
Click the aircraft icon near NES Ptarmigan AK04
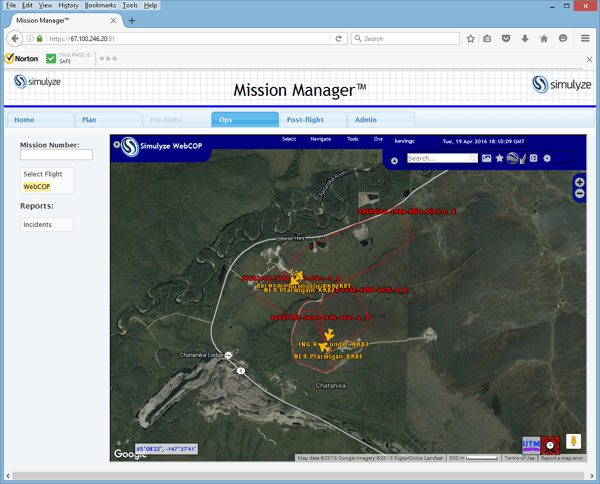(x=324, y=347)
